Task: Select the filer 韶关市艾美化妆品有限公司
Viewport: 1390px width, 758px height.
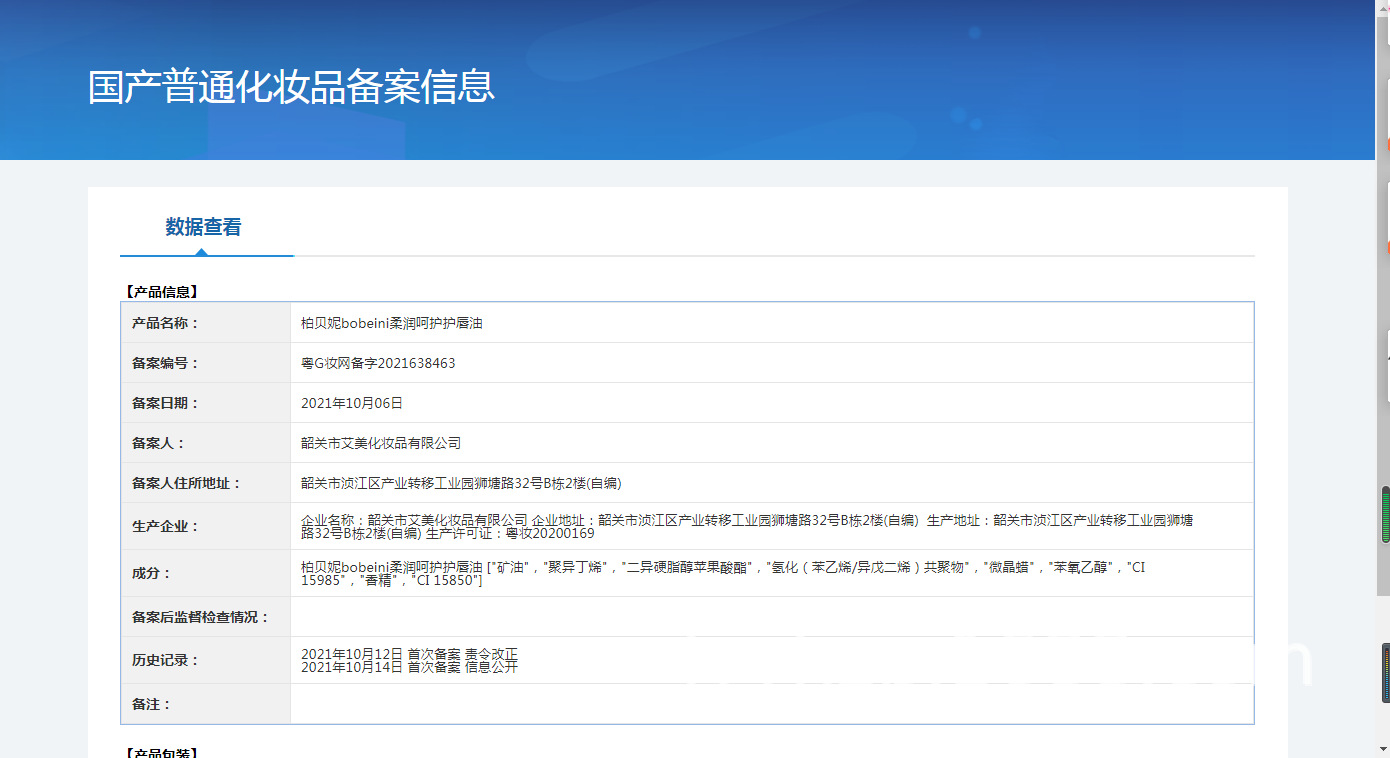Action: [380, 443]
